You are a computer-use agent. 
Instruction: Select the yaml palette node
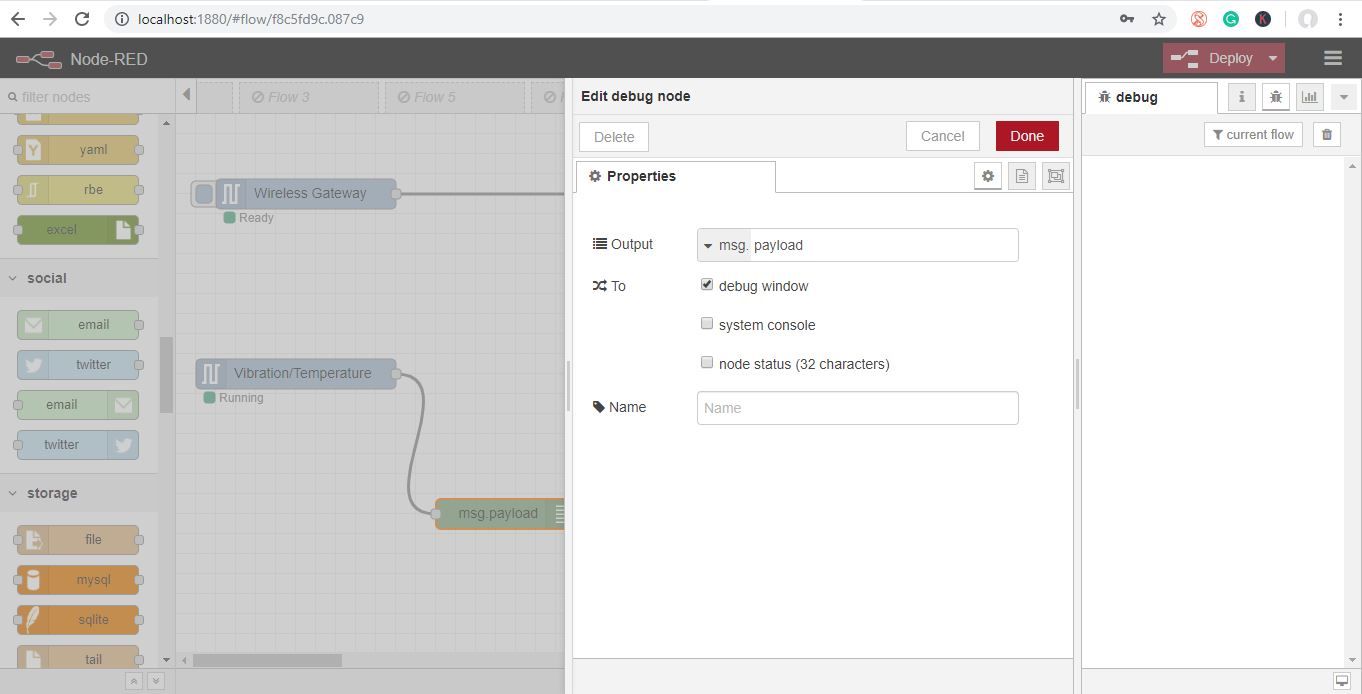[x=78, y=150]
